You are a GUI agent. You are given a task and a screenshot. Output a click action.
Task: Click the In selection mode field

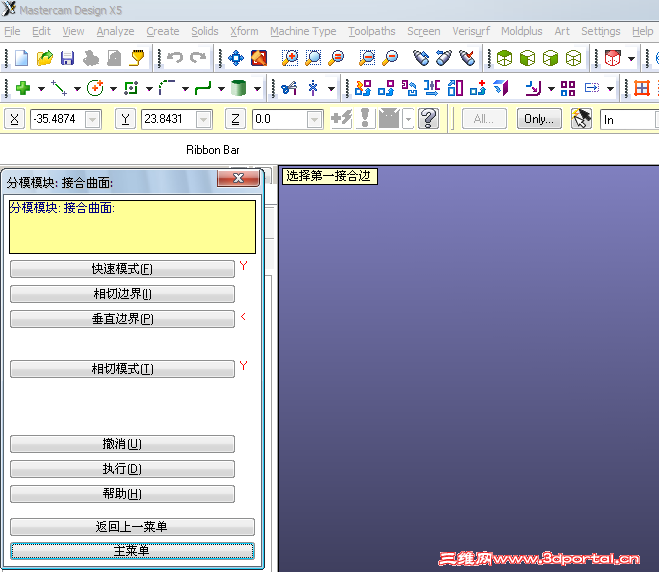tap(628, 120)
